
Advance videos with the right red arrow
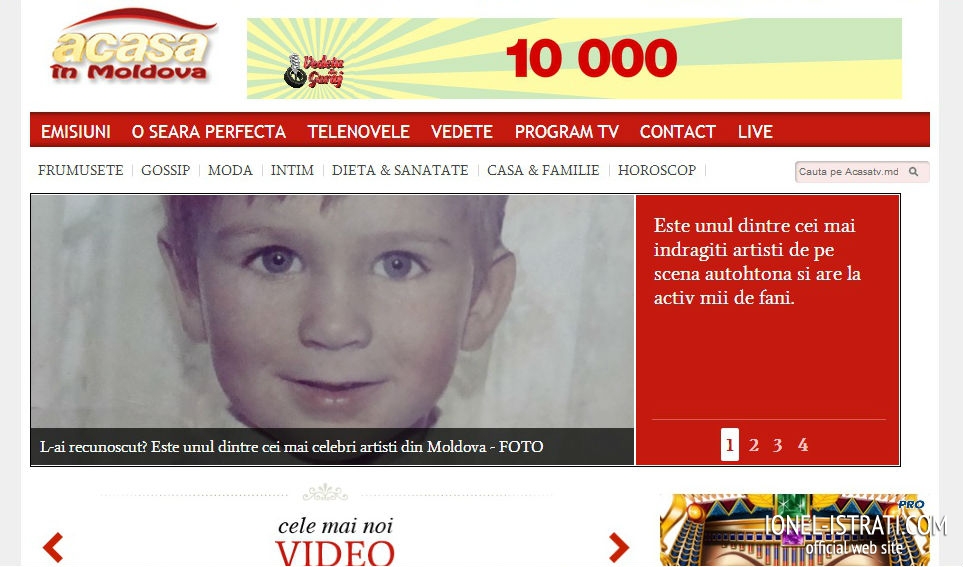click(x=618, y=547)
